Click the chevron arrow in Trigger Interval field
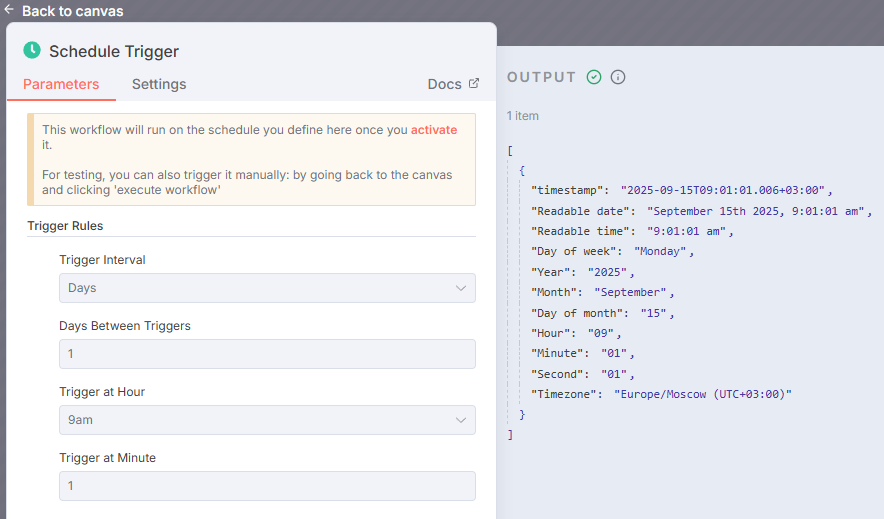Viewport: 884px width, 519px height. [461, 288]
